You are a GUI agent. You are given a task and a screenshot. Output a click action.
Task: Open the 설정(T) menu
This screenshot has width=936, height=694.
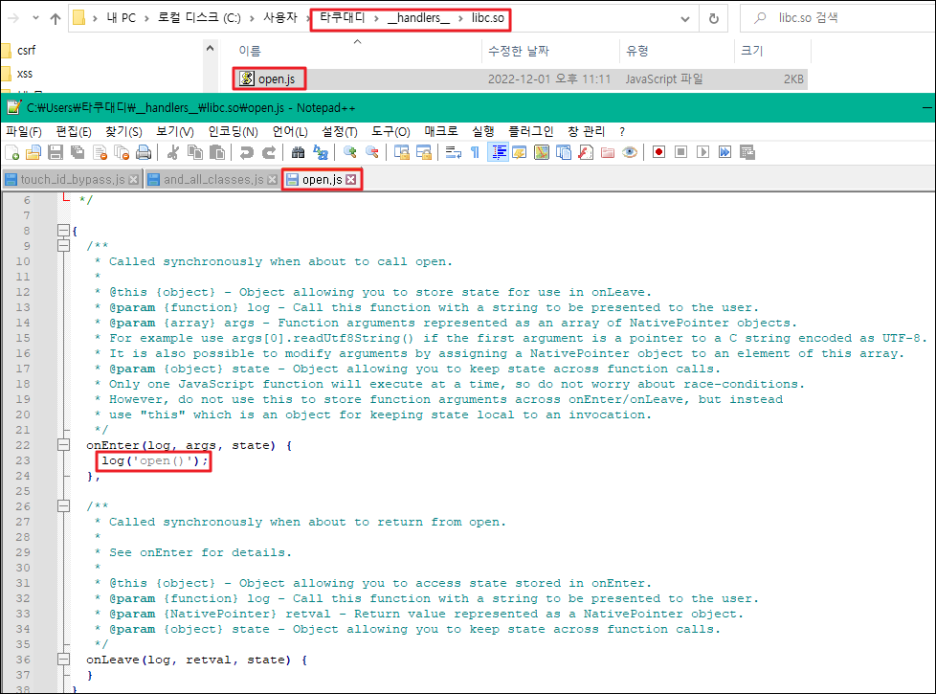tap(340, 131)
